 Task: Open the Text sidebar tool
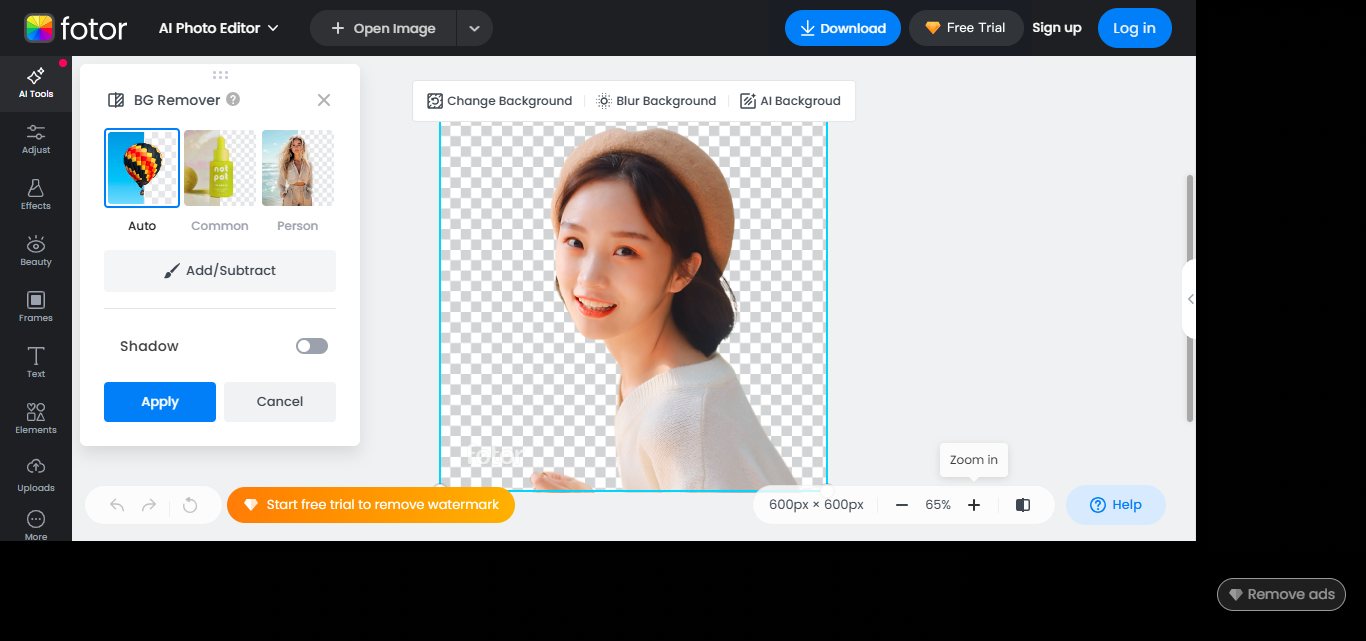(x=36, y=363)
